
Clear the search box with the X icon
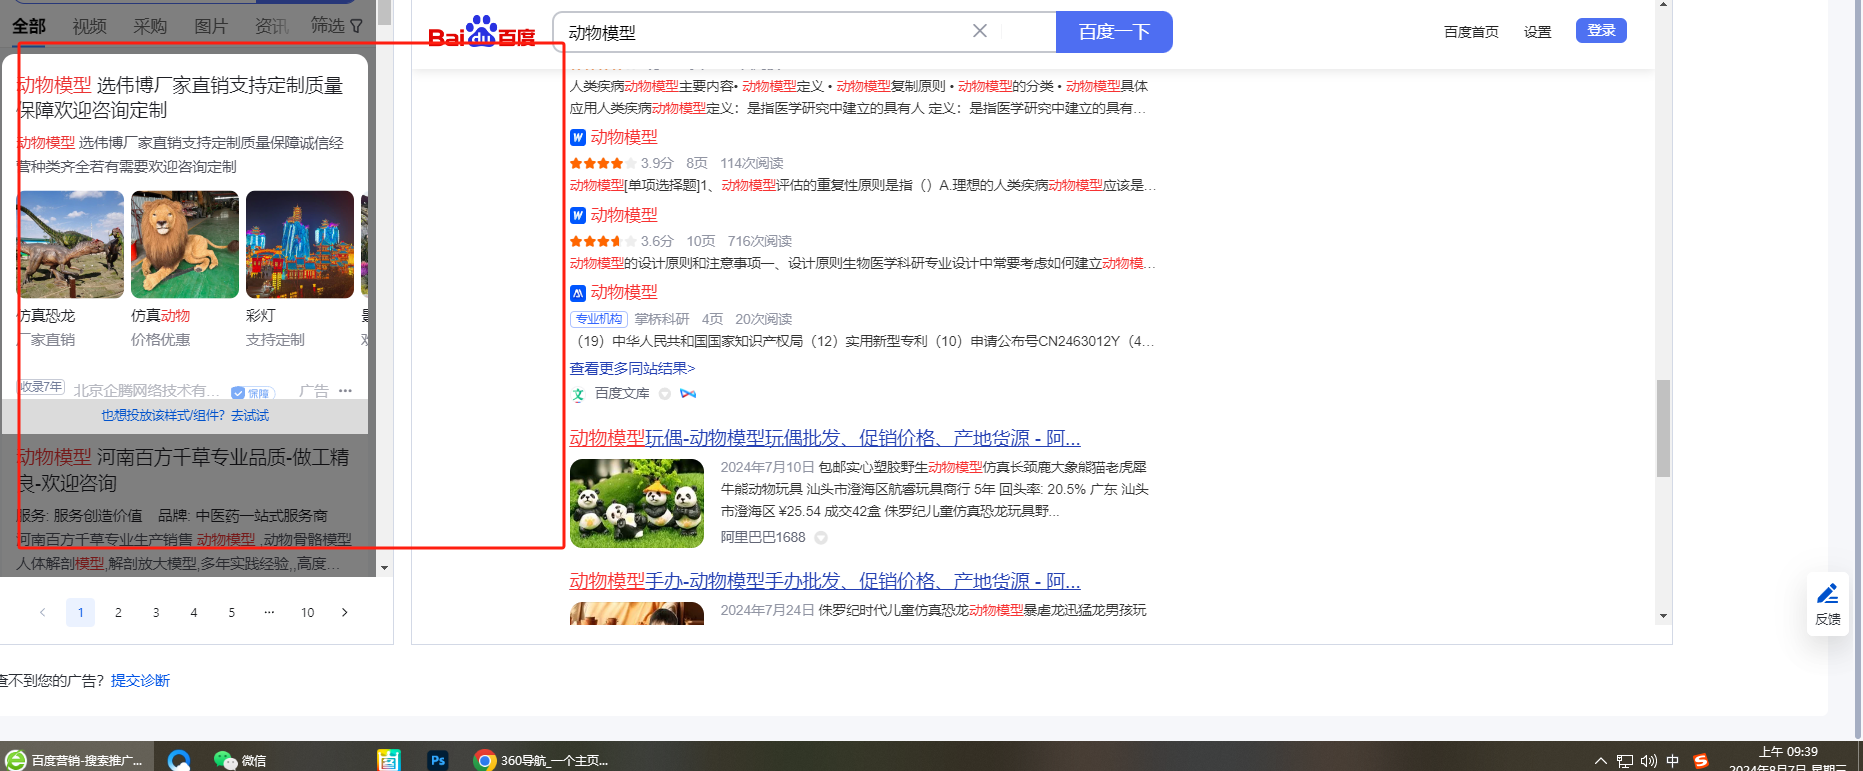(980, 31)
